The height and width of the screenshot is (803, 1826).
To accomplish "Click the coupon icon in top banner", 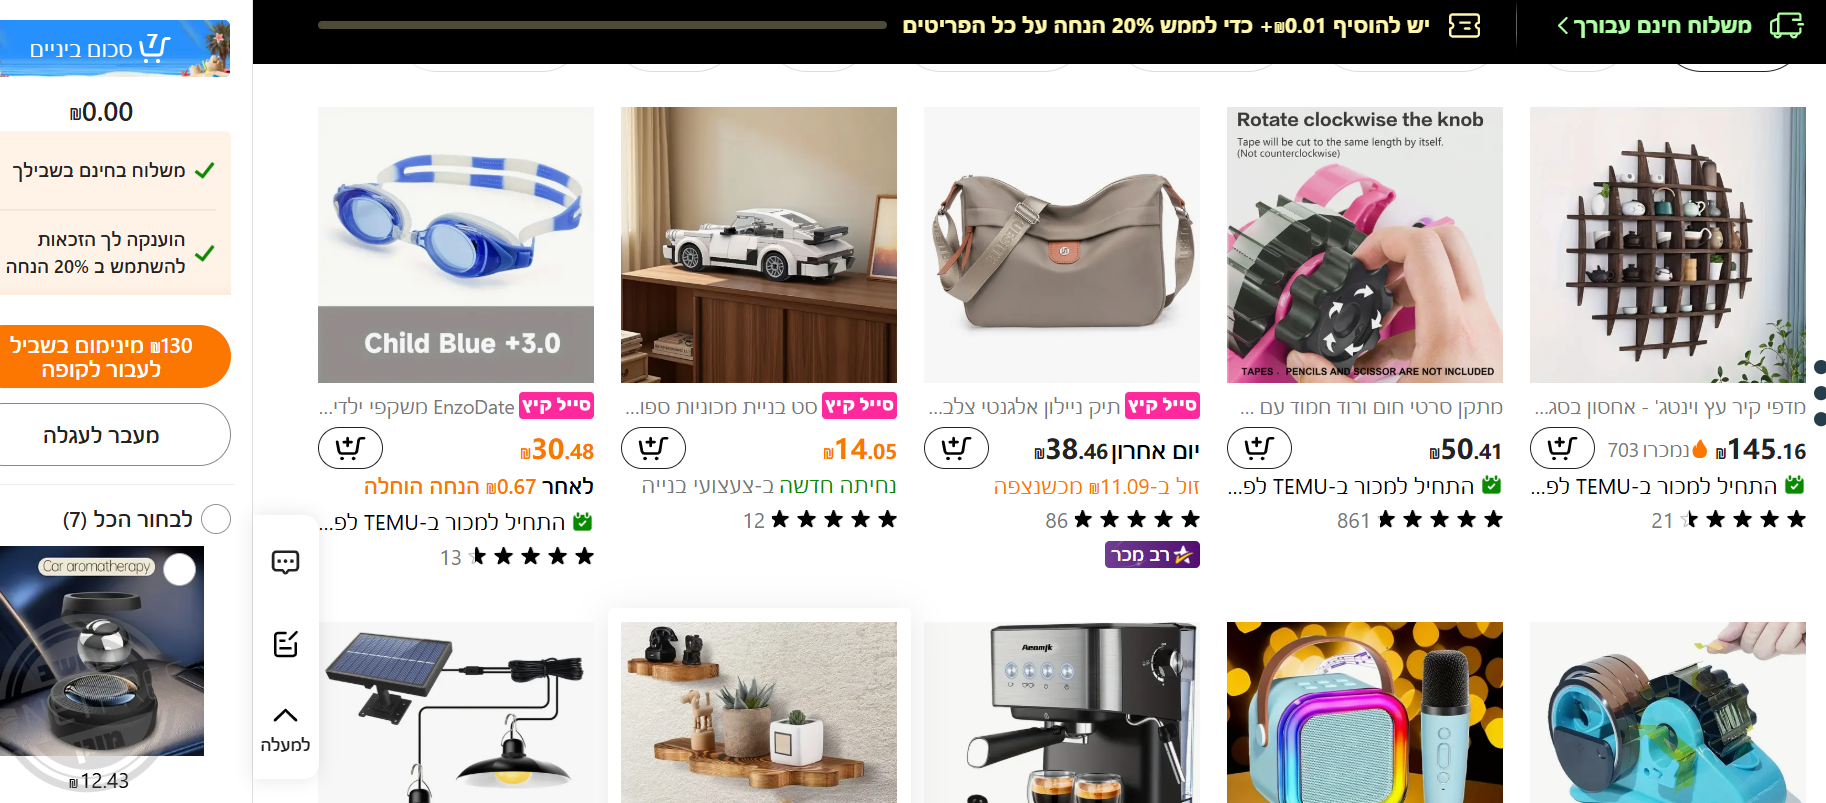I will pyautogui.click(x=1464, y=25).
